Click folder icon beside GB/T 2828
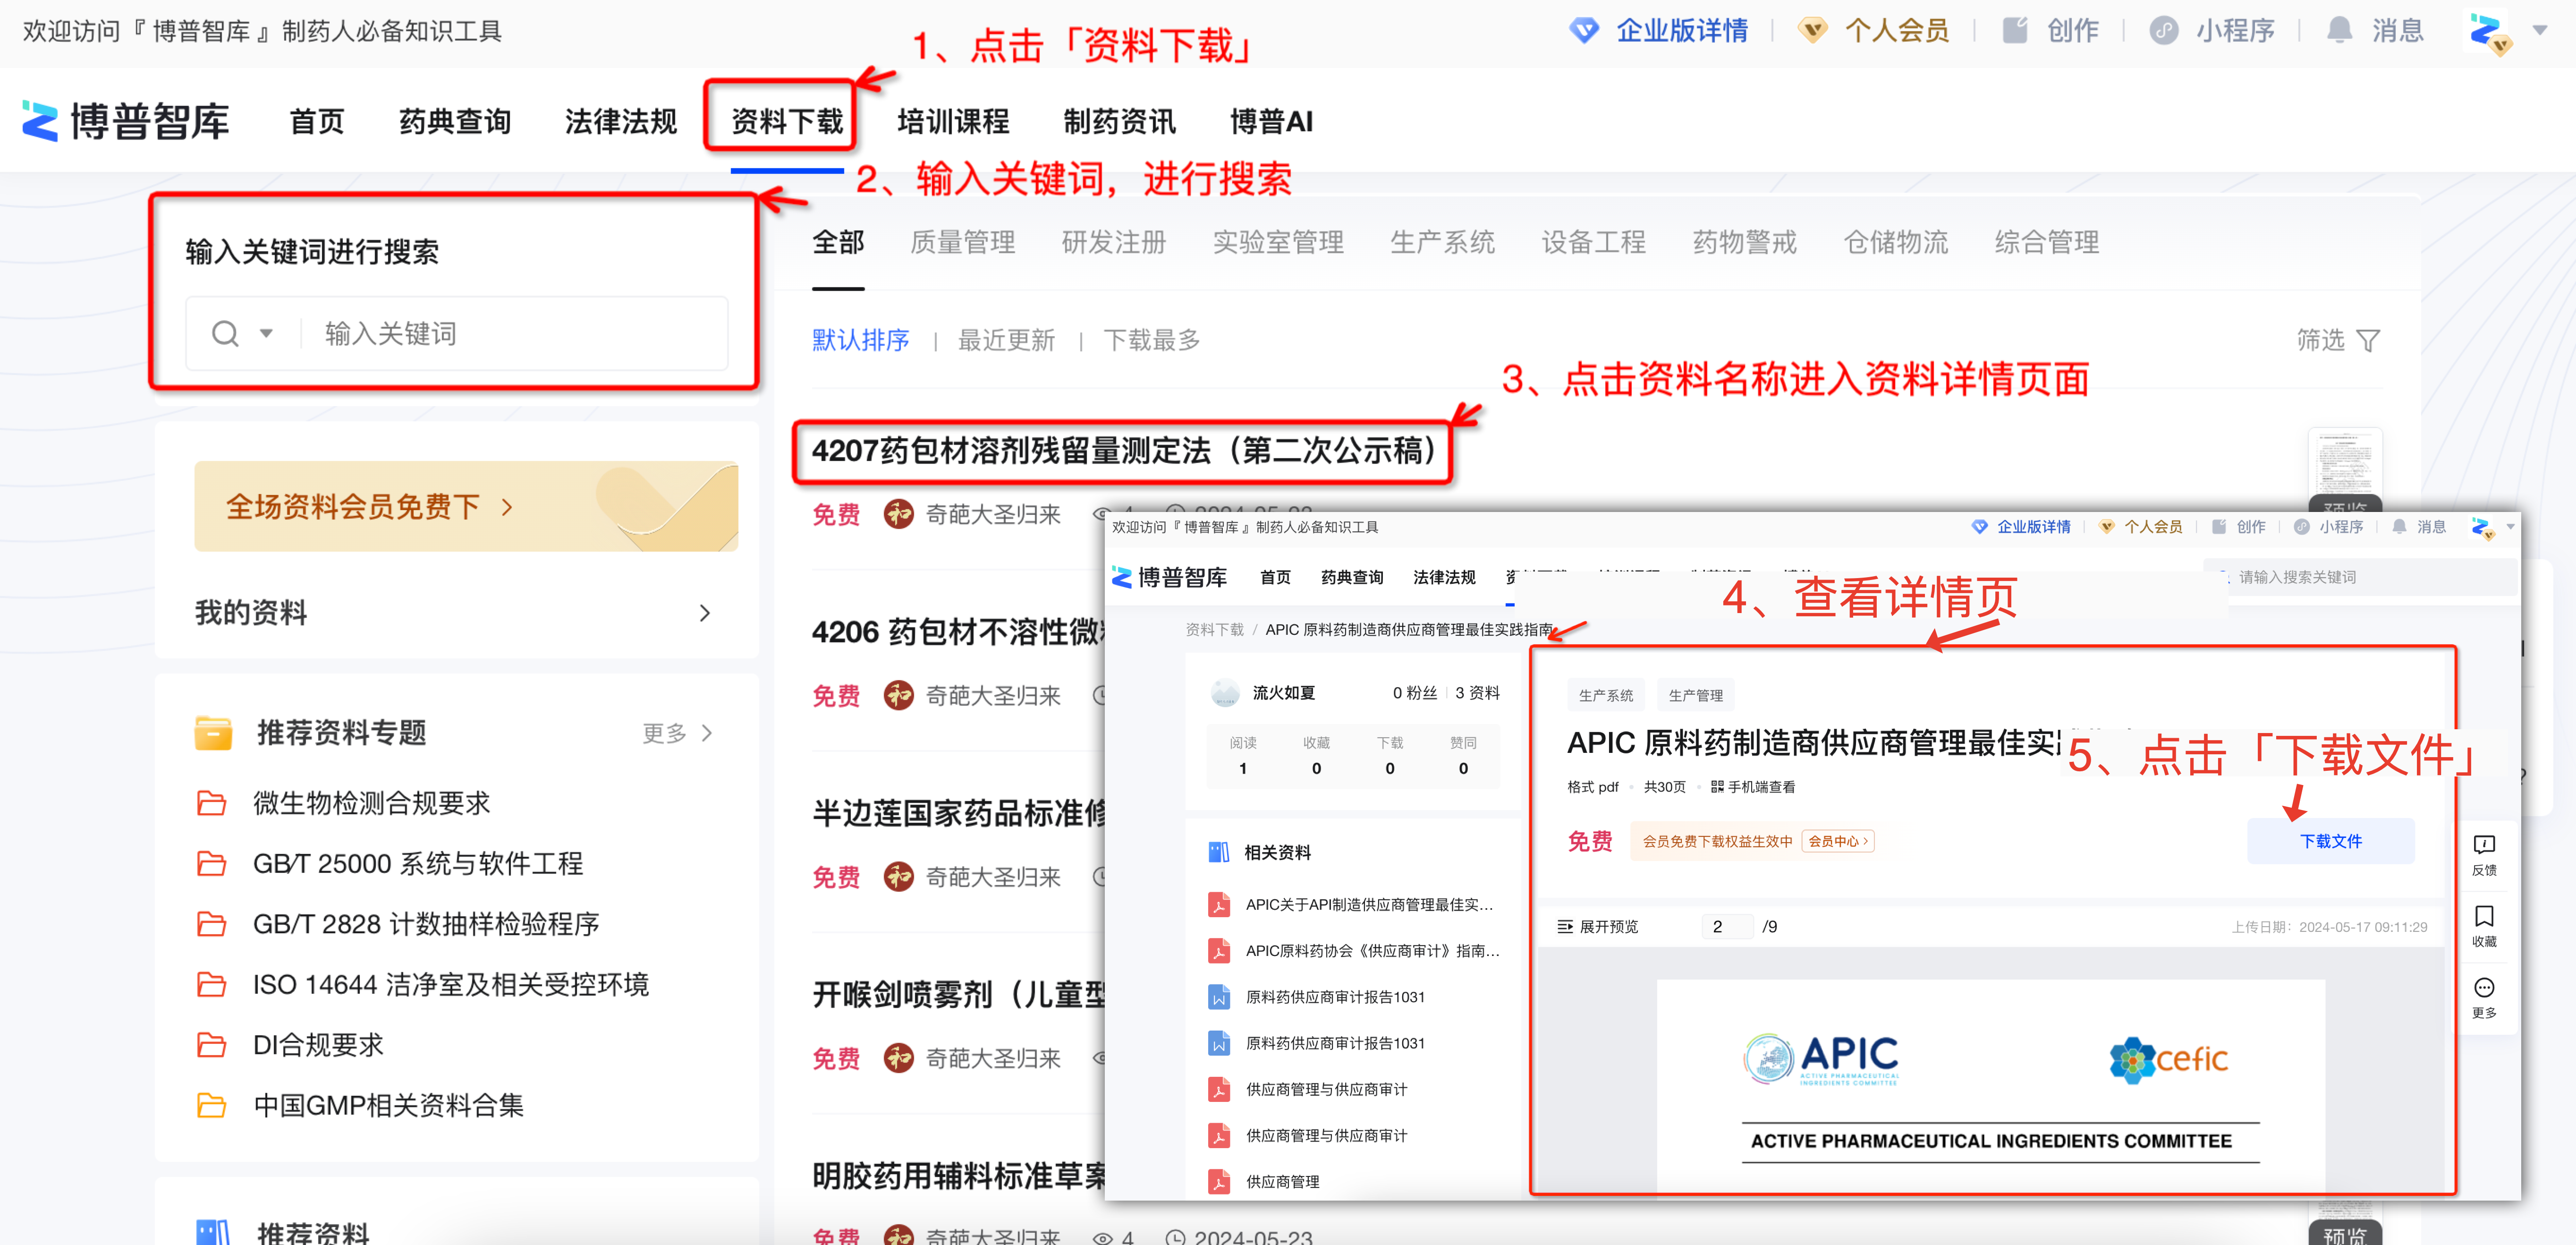The height and width of the screenshot is (1245, 2576). pyautogui.click(x=211, y=924)
